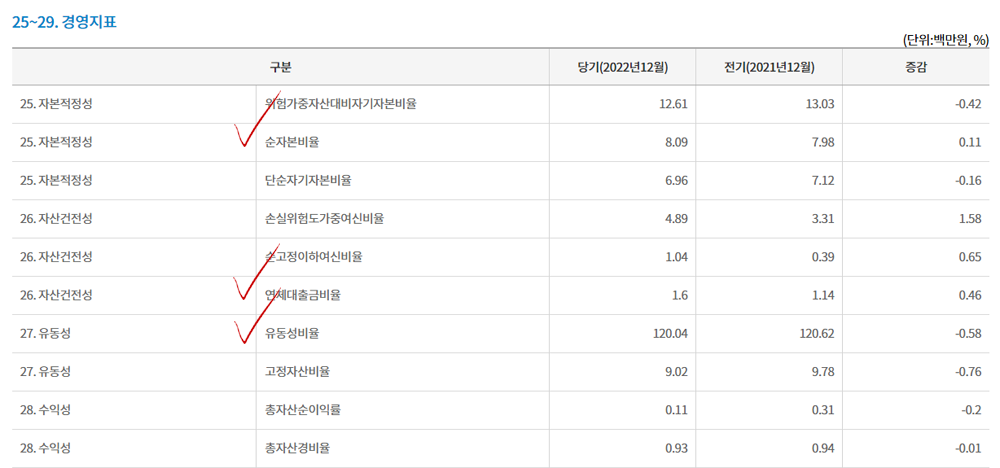Select the 위험가중자산대비자기자본비율 row label
1000x468 pixels.
pos(341,104)
